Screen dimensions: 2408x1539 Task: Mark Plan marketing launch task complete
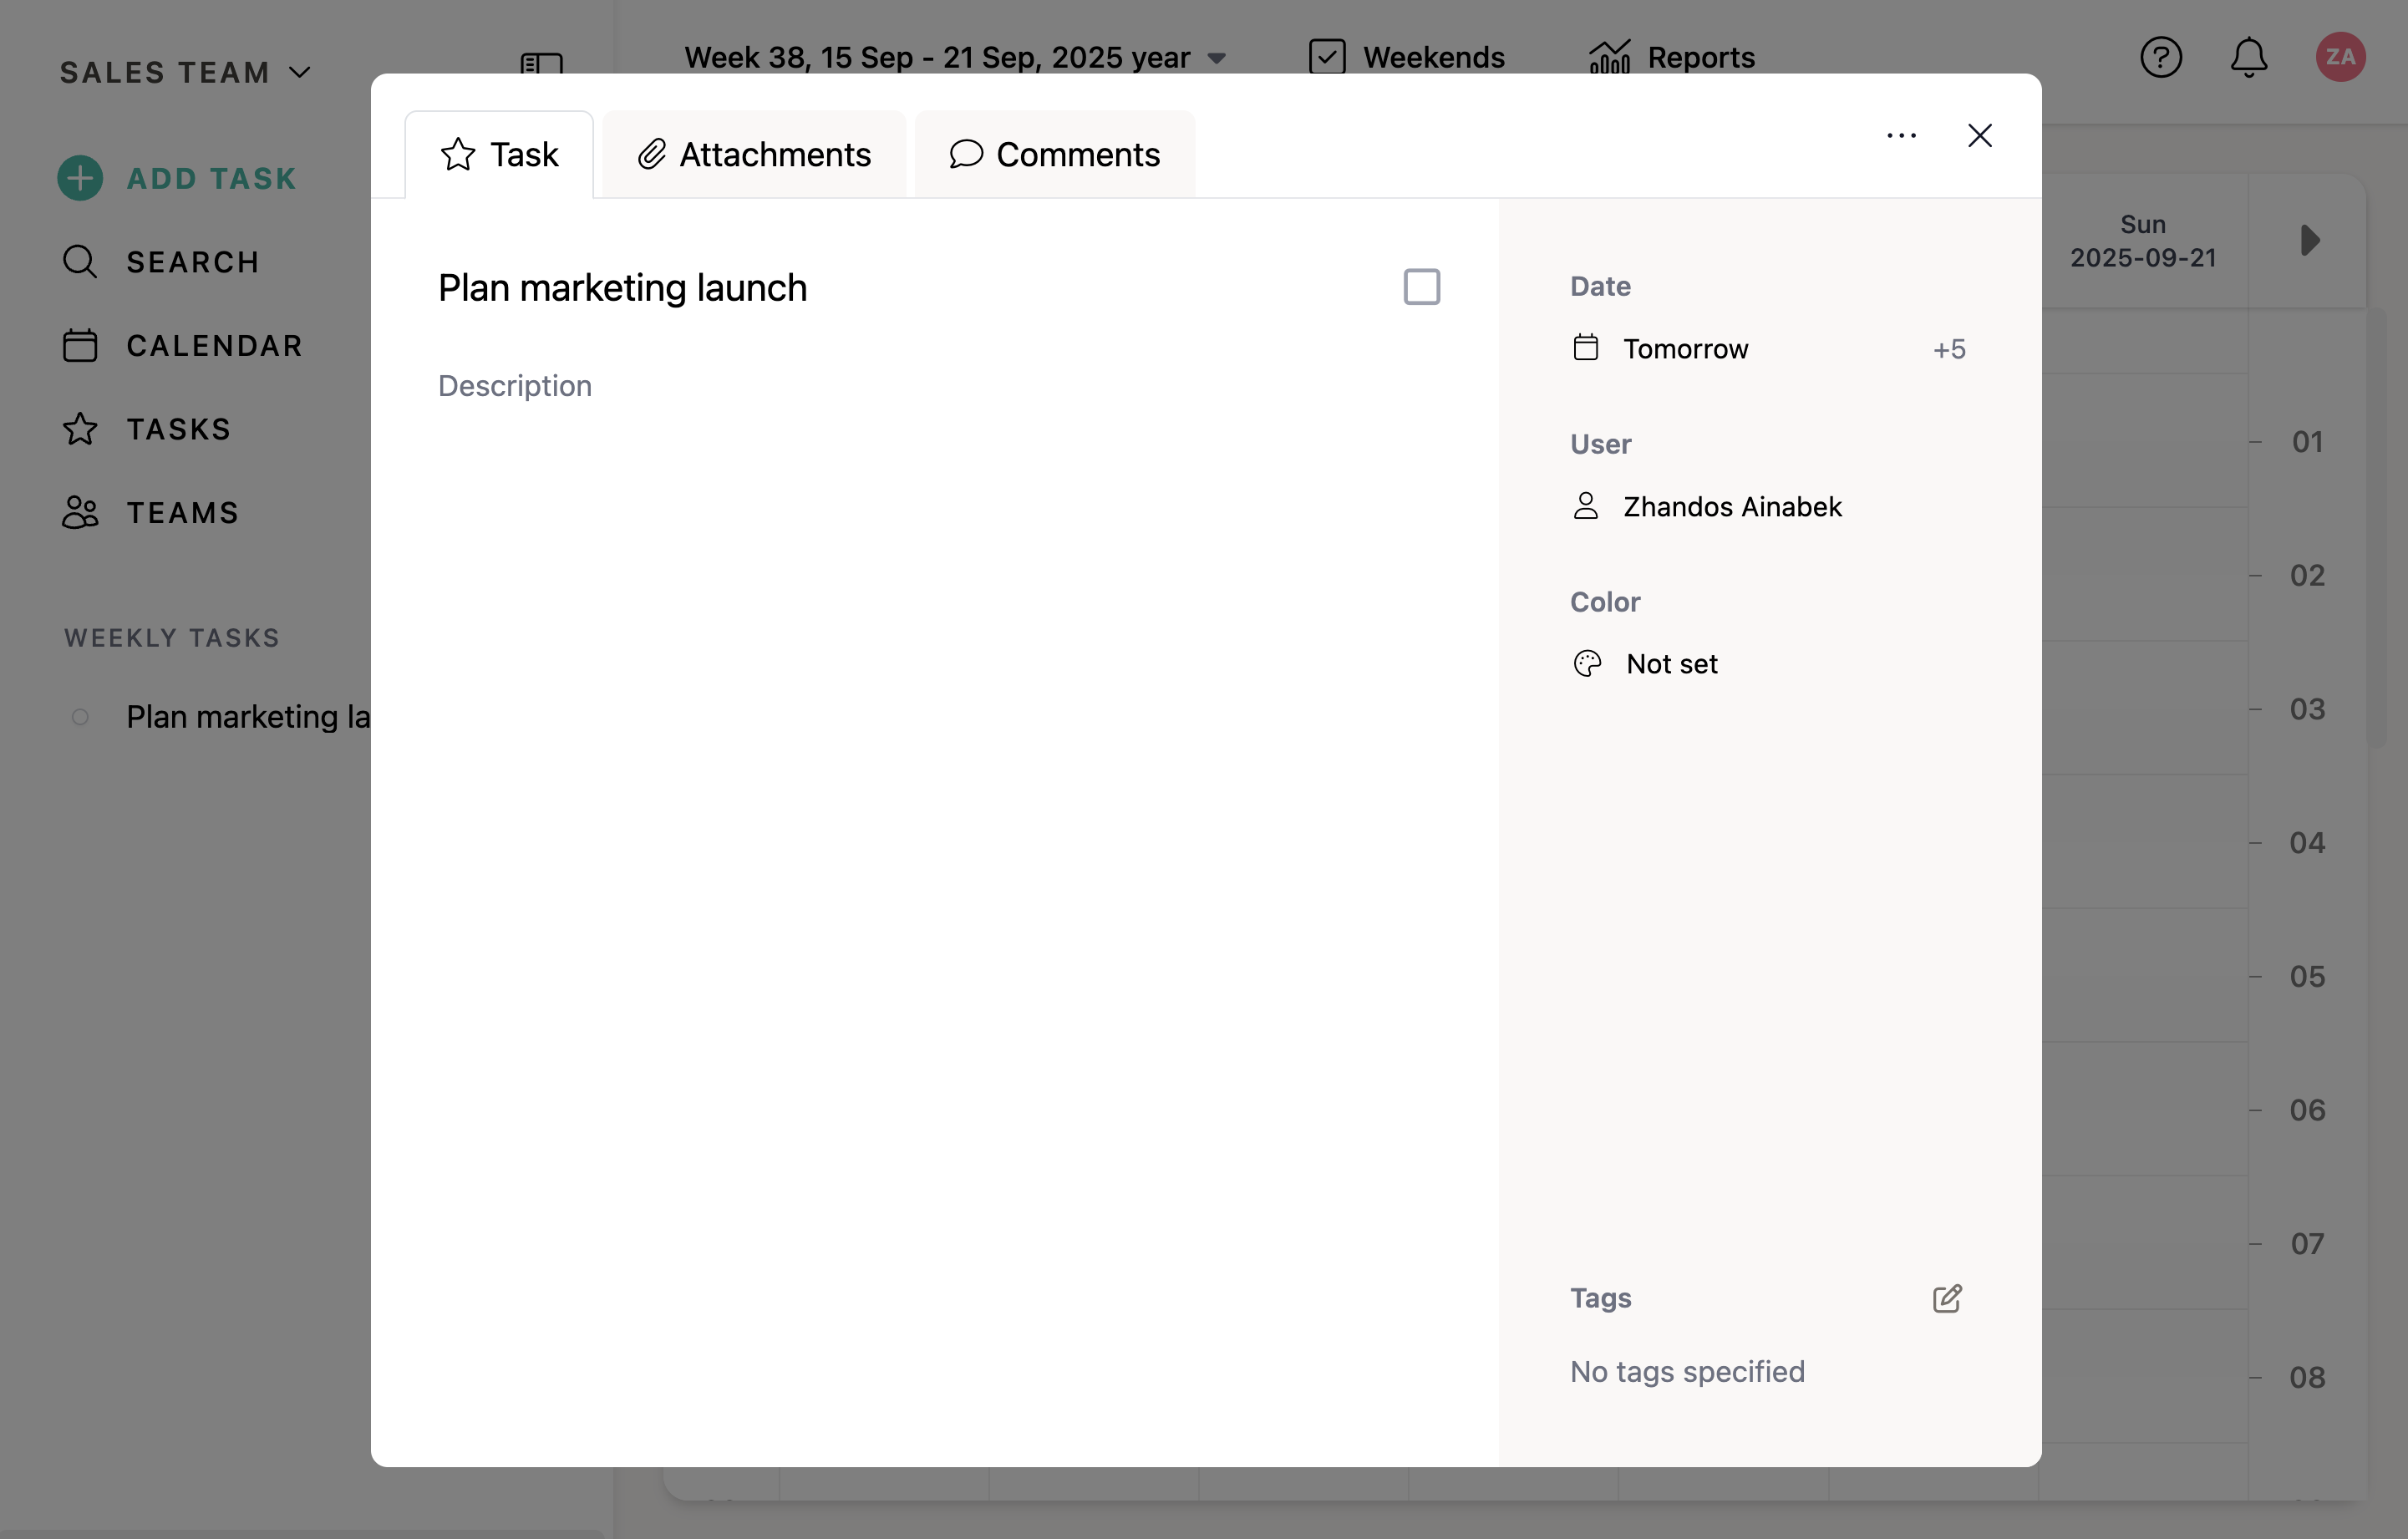pyautogui.click(x=1421, y=287)
